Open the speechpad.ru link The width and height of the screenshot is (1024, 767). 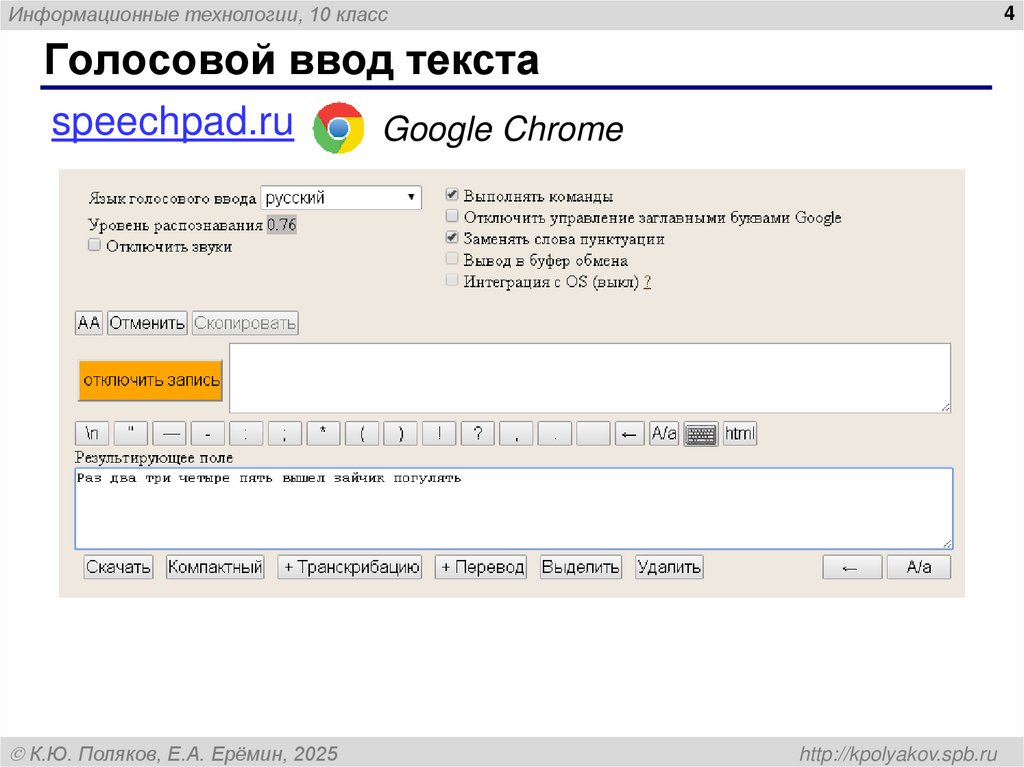(172, 122)
